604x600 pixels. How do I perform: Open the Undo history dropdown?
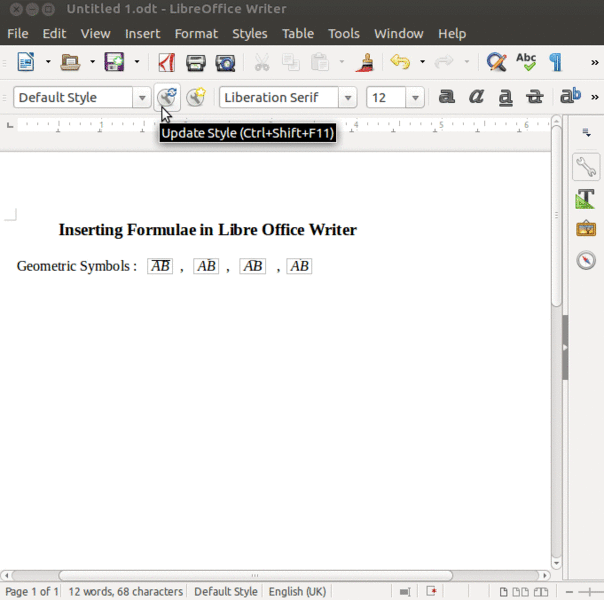(422, 62)
